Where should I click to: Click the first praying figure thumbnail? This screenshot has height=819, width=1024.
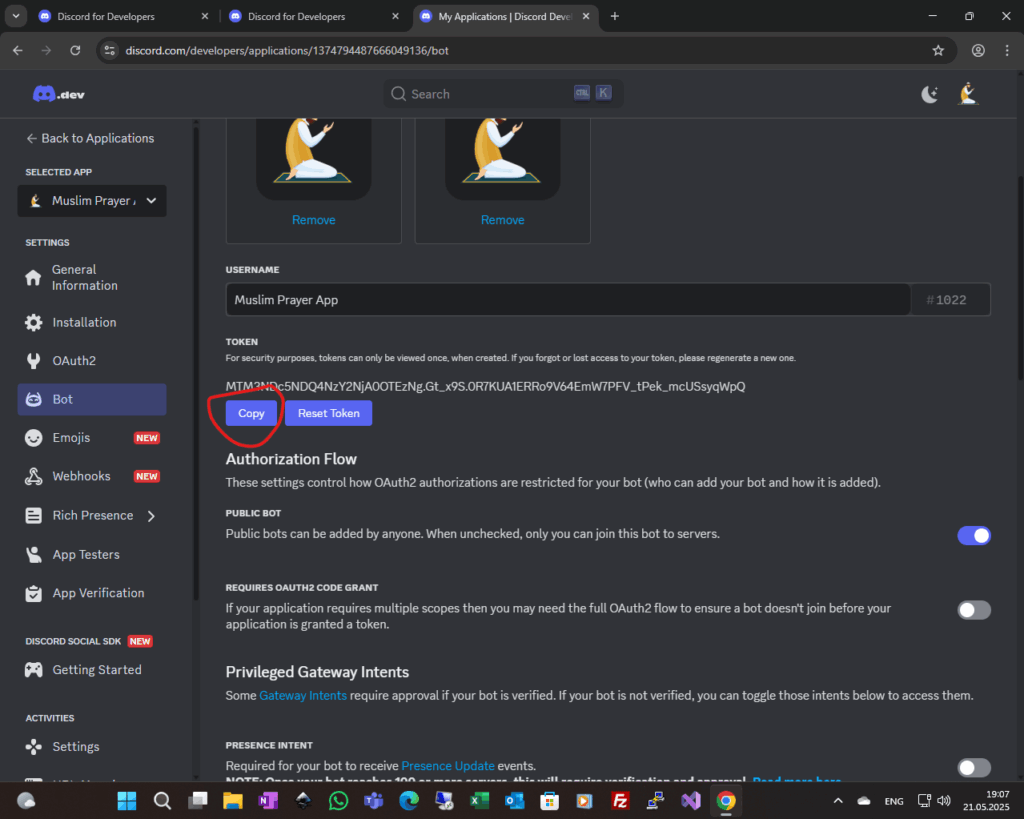coord(313,158)
